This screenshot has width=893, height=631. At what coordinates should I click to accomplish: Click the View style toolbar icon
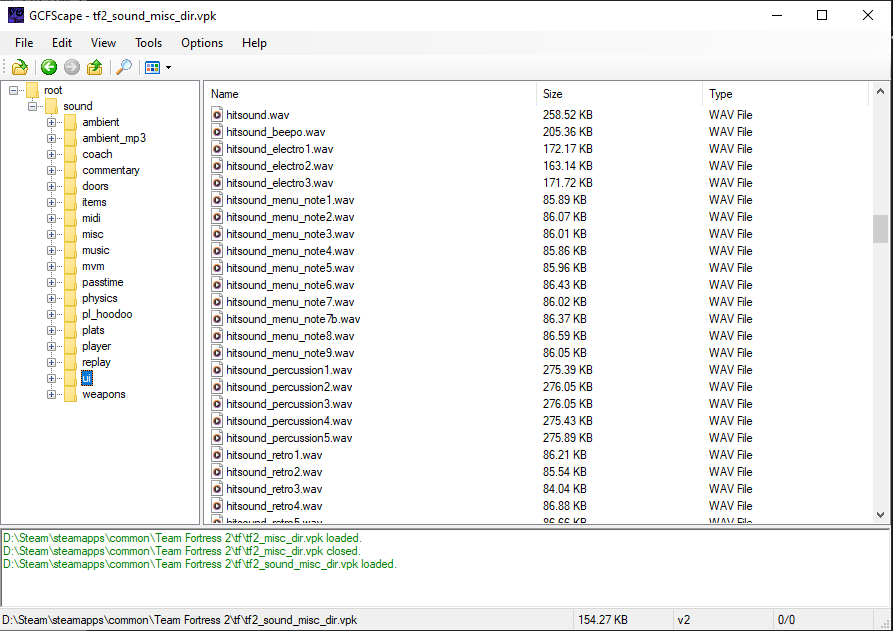[152, 68]
